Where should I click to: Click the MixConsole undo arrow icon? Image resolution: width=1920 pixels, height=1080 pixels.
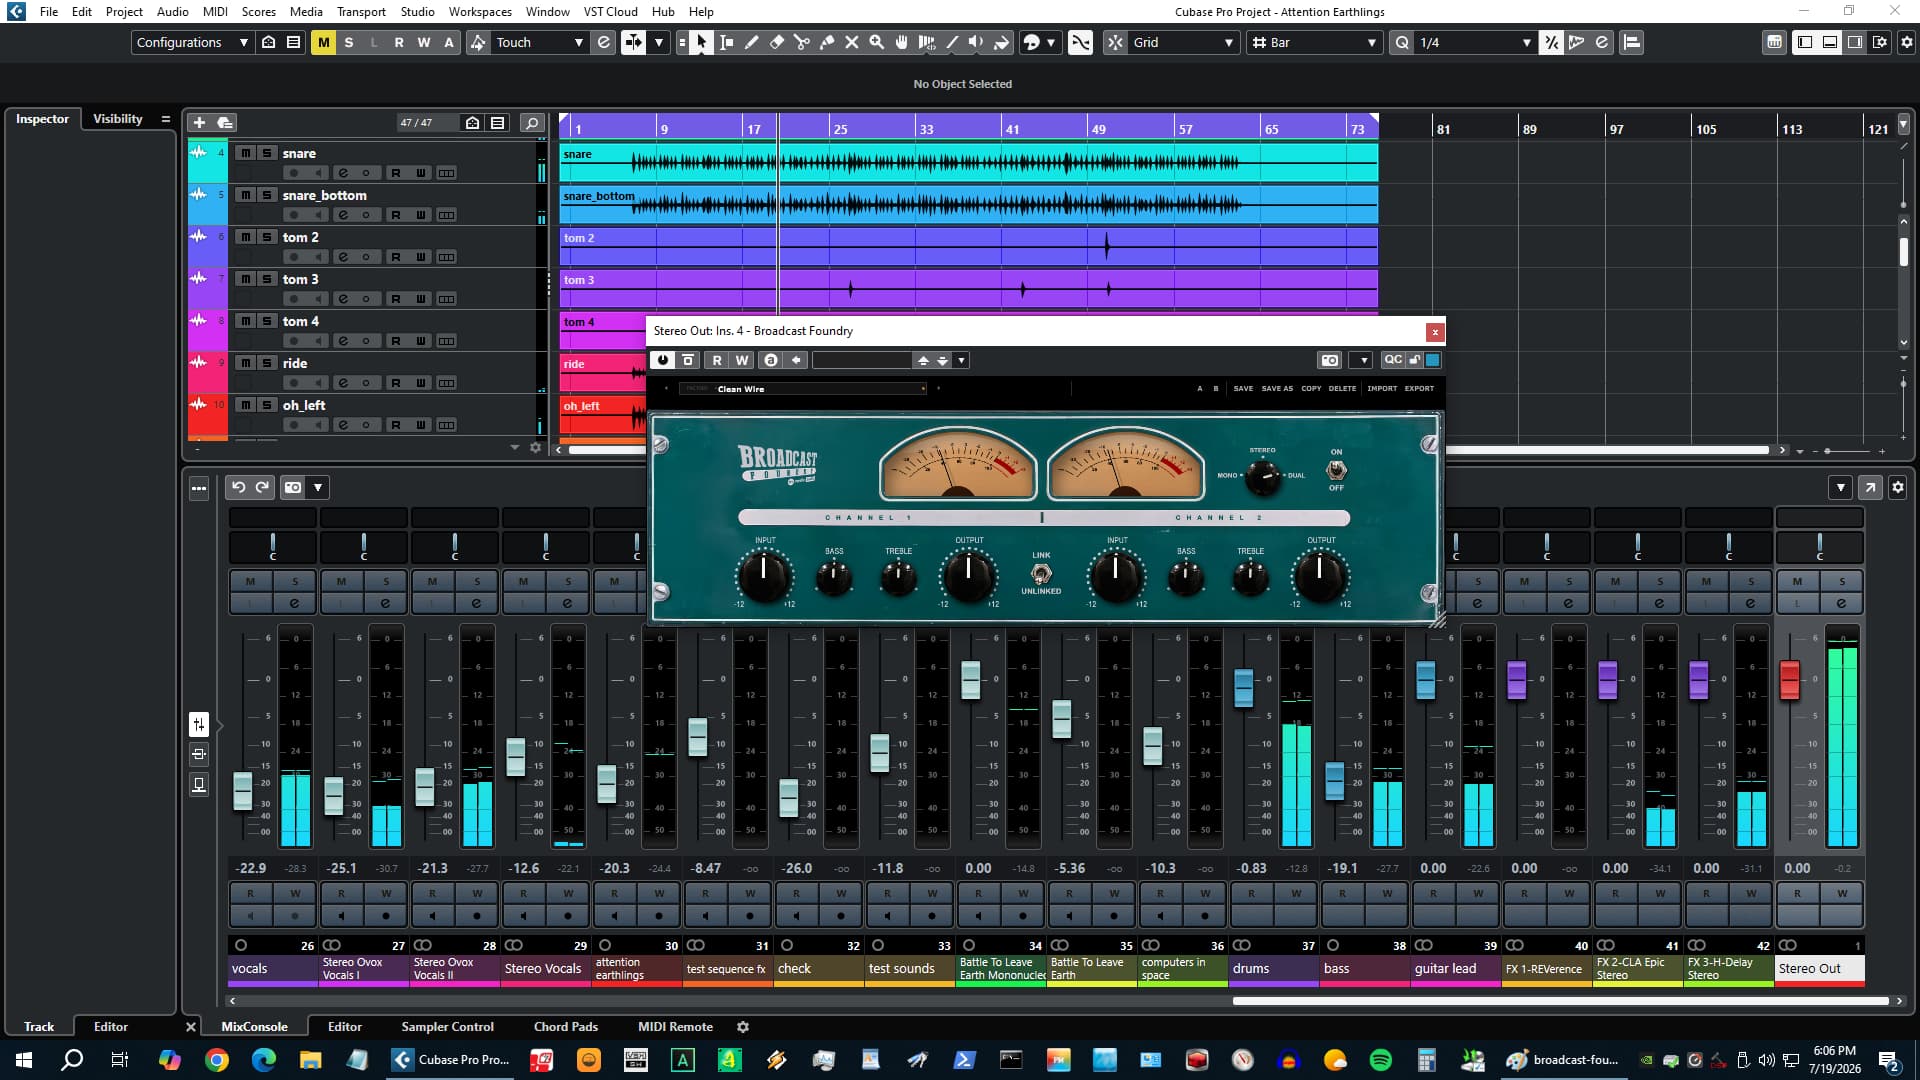click(x=238, y=487)
